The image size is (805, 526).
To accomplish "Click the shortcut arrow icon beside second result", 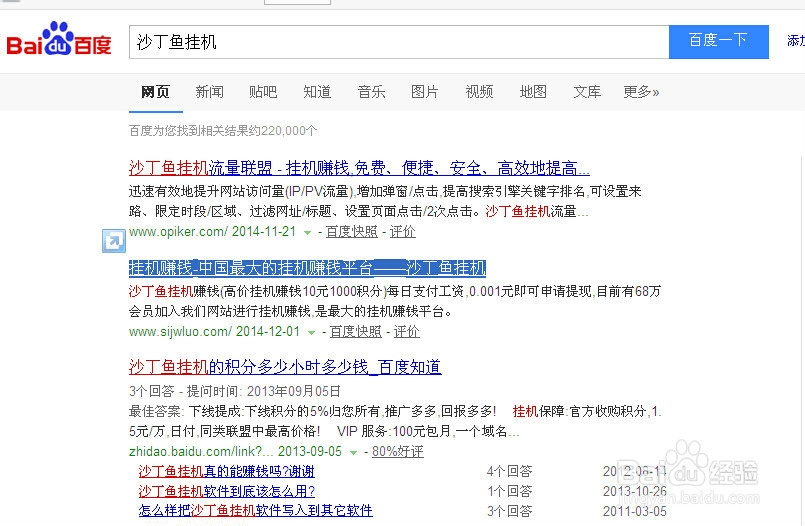I will point(113,241).
